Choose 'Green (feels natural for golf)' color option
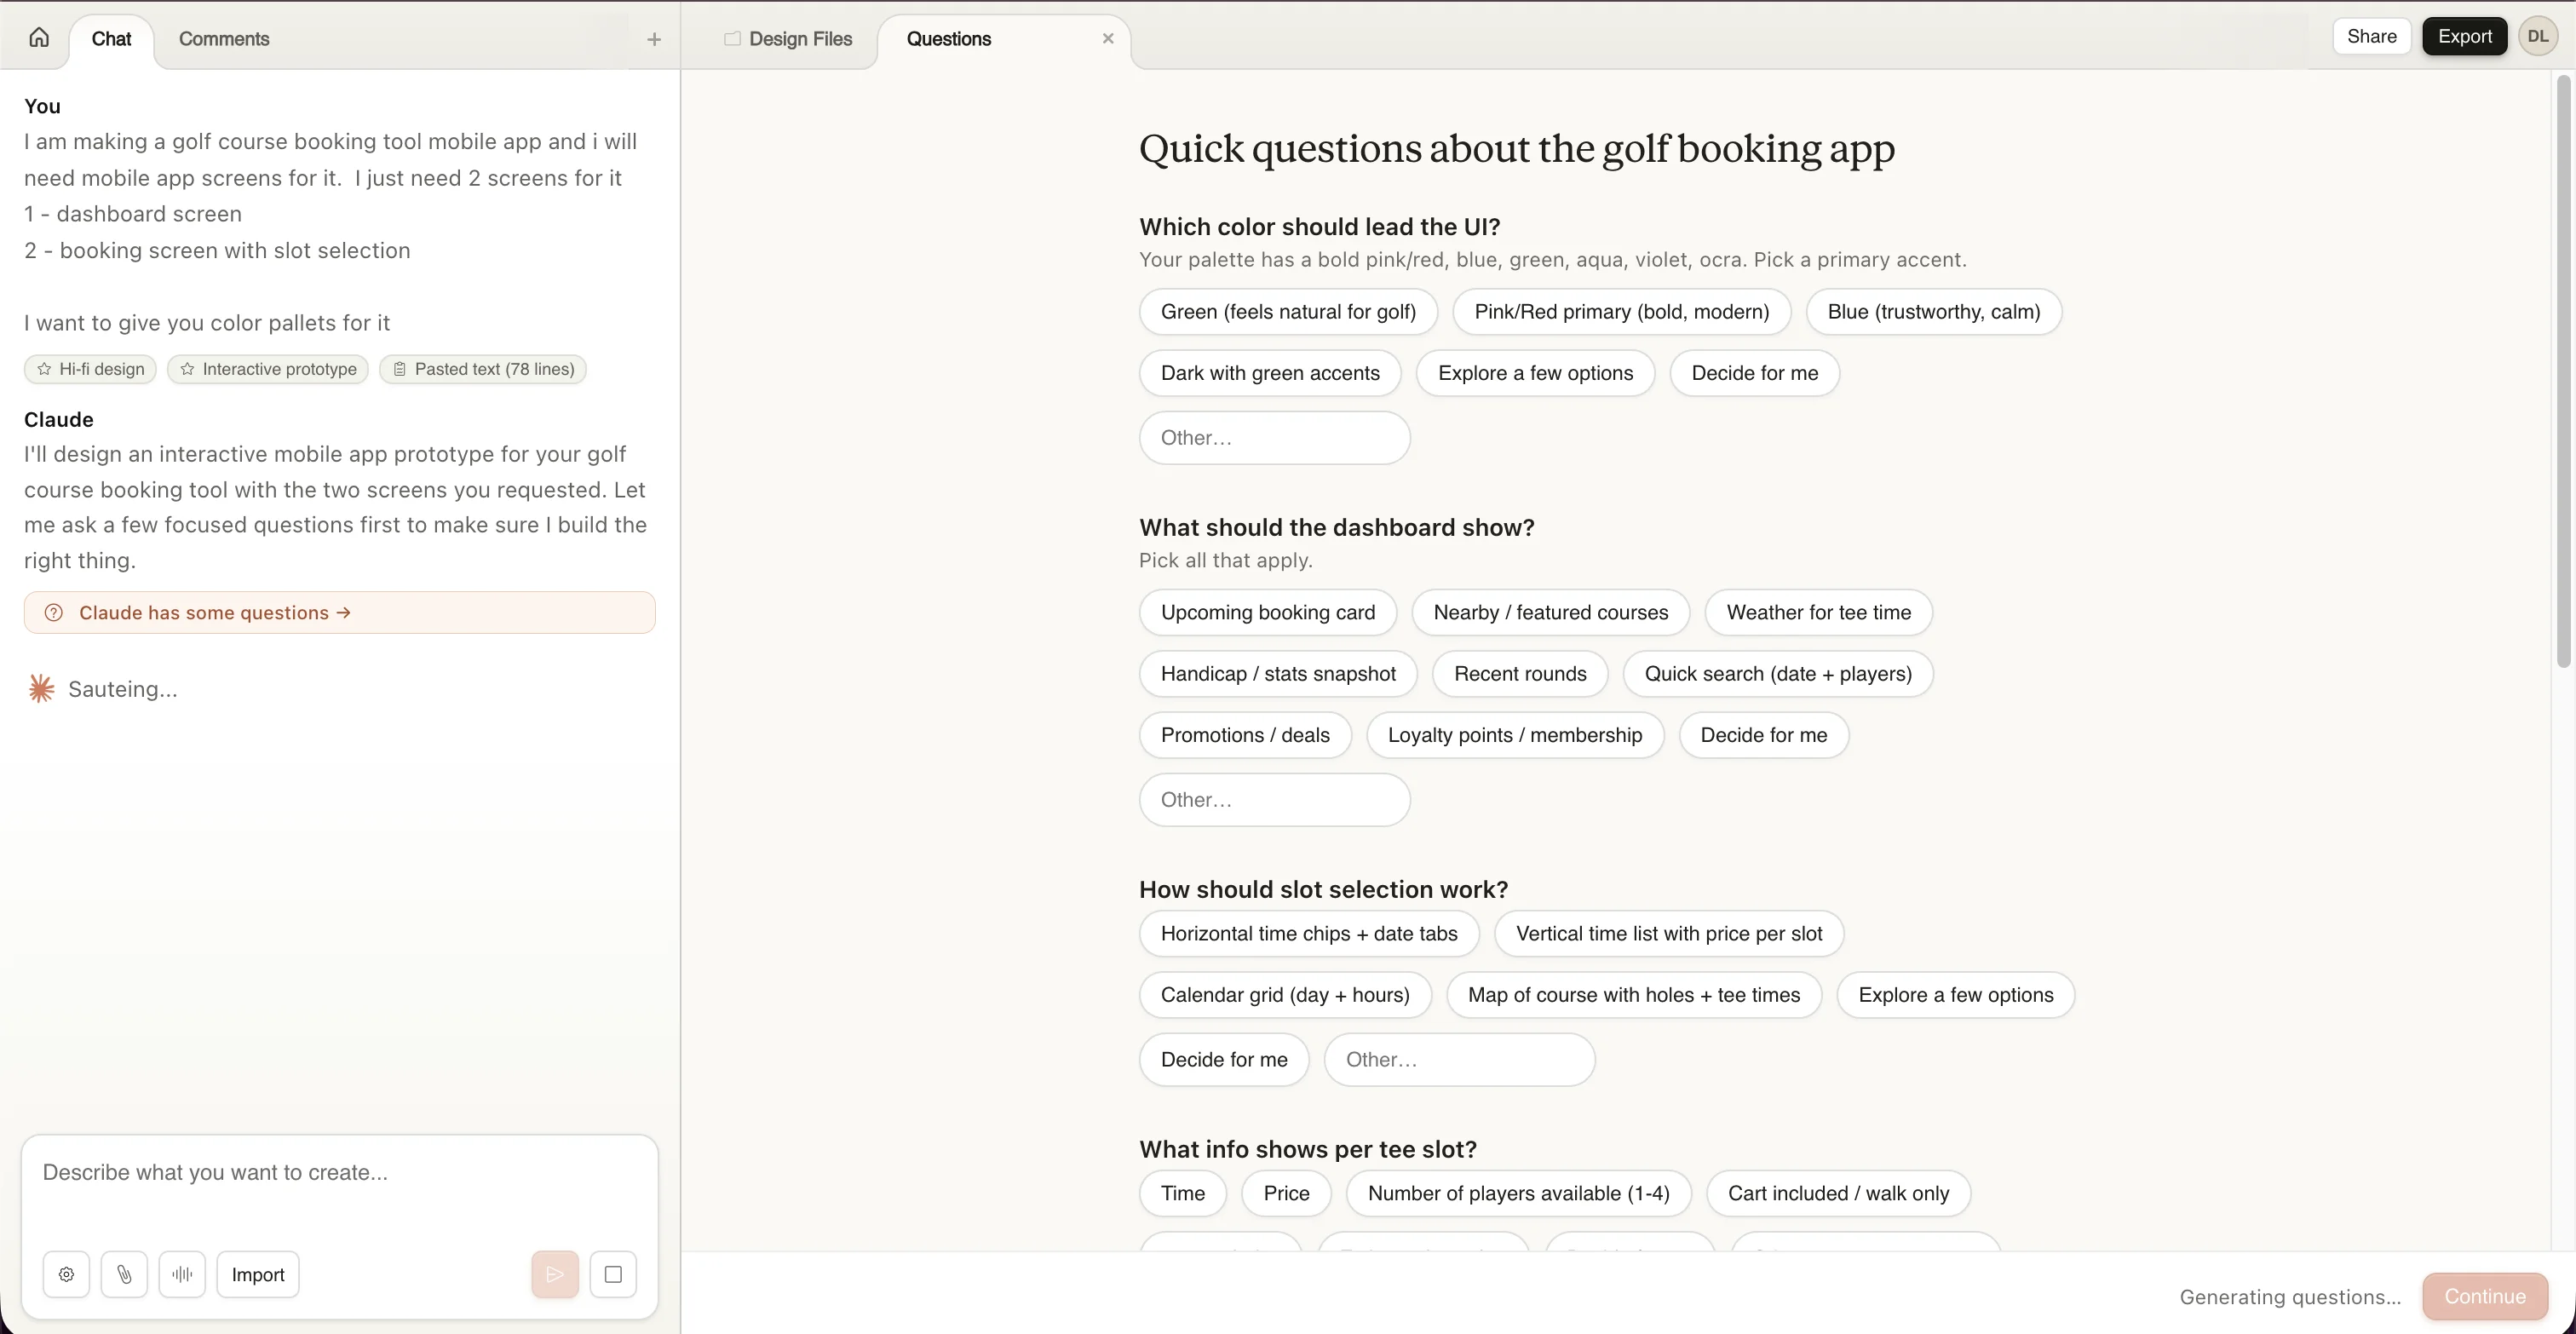Viewport: 2576px width, 1334px height. tap(1288, 312)
